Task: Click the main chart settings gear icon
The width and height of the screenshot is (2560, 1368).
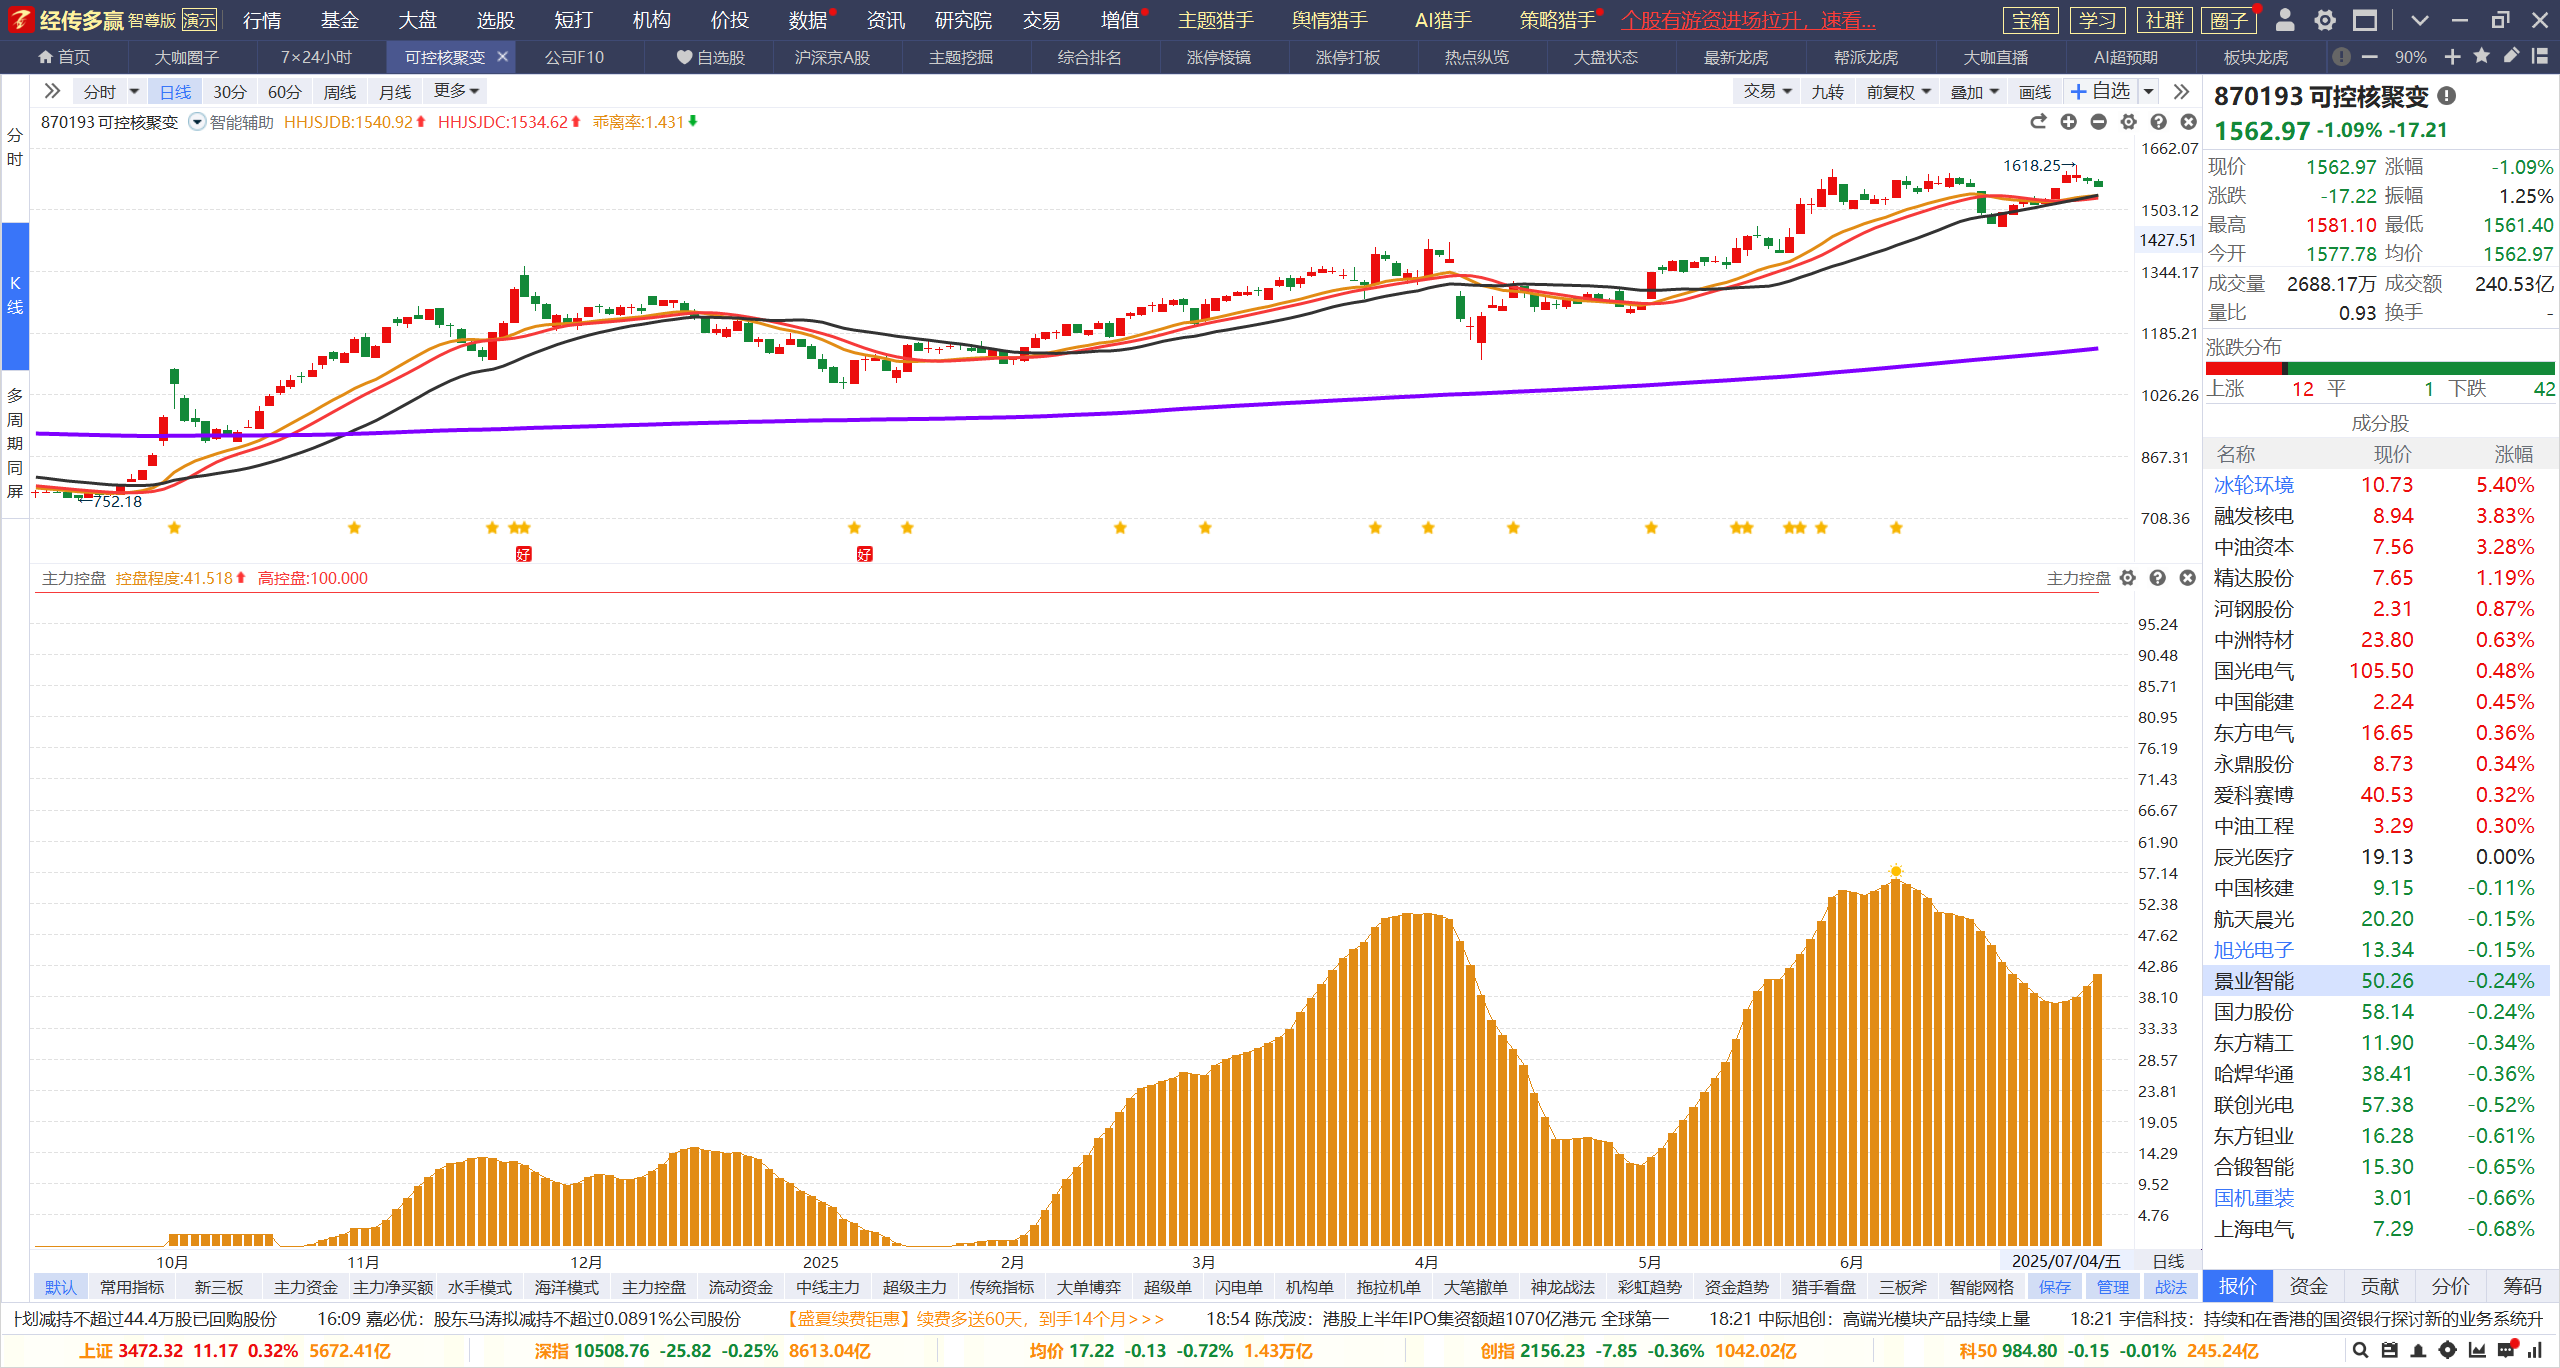Action: (2128, 122)
